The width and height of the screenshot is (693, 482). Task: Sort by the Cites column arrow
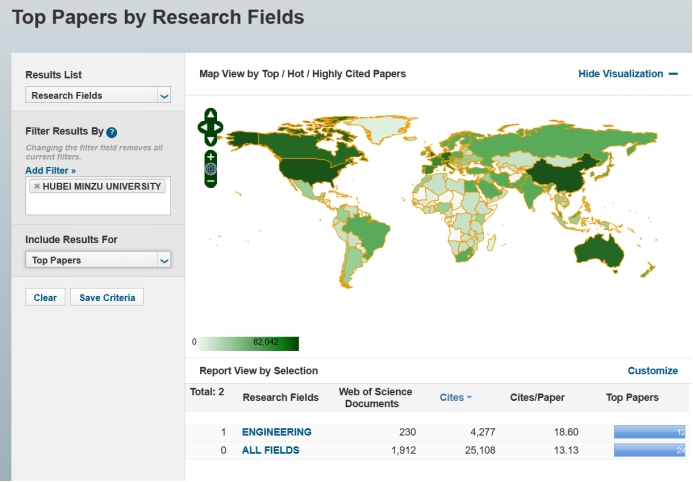coord(469,398)
